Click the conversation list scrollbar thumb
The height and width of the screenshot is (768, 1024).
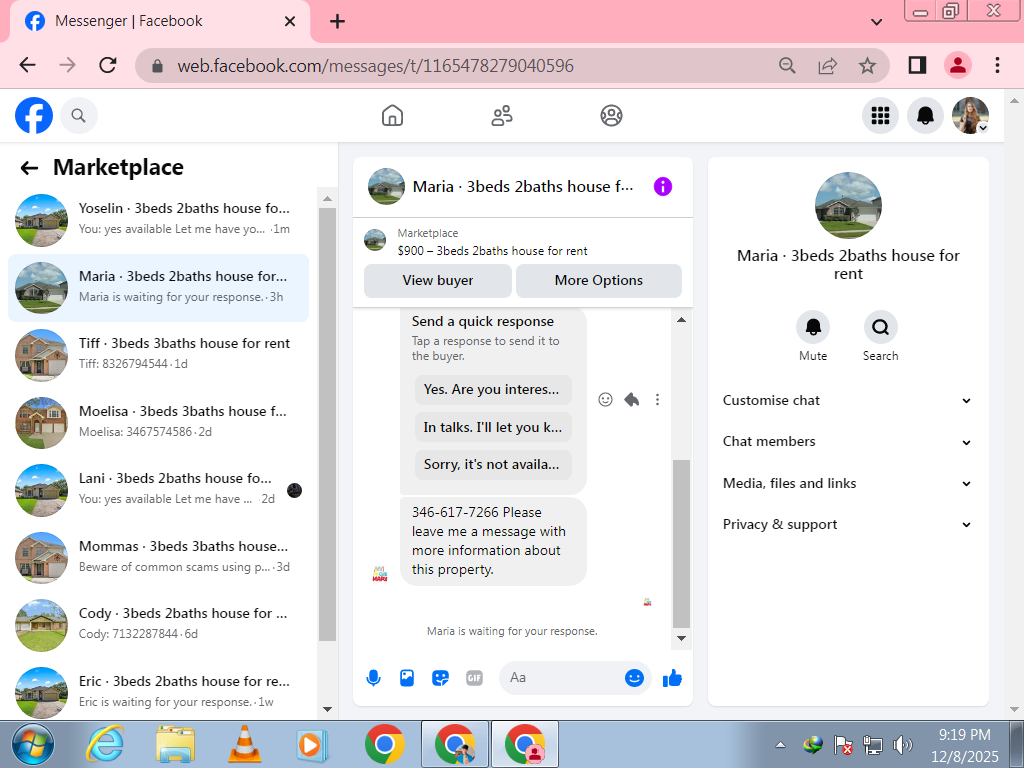[x=327, y=424]
